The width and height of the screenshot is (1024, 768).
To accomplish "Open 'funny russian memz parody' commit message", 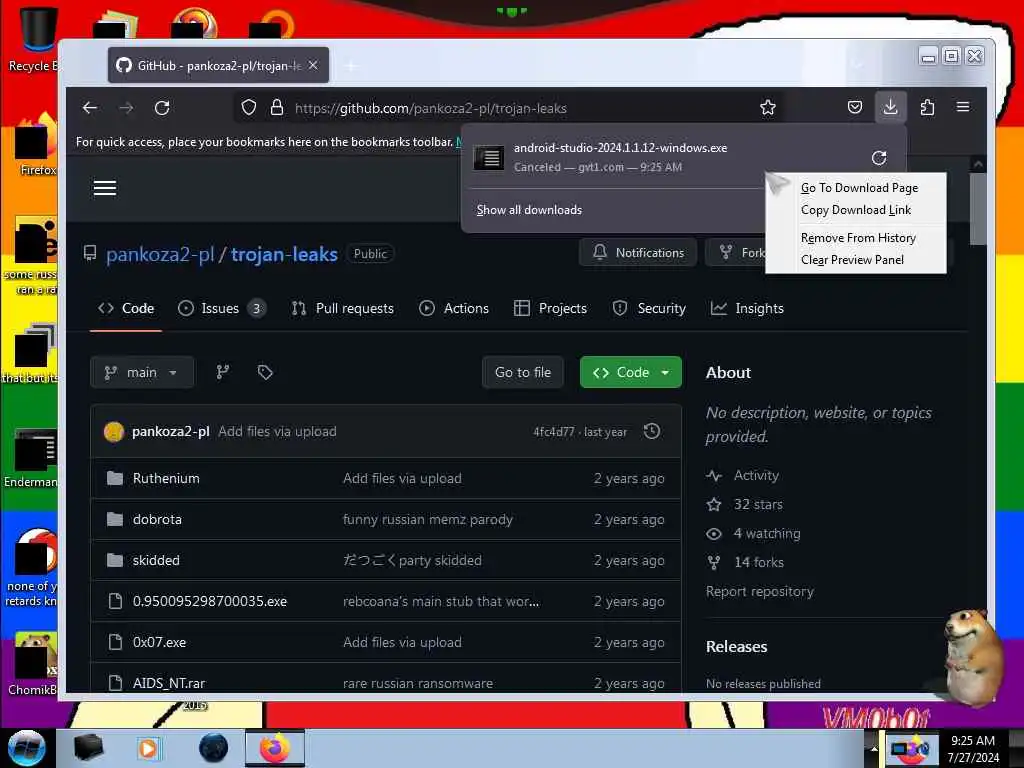I will point(428,519).
